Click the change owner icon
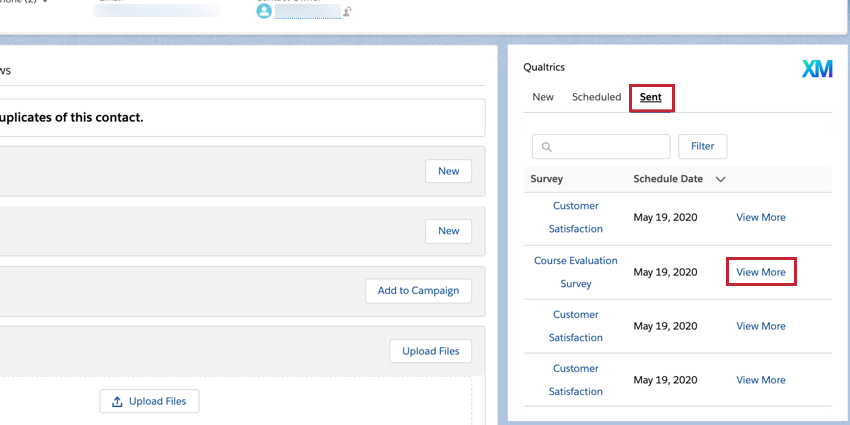This screenshot has height=425, width=850. [347, 11]
